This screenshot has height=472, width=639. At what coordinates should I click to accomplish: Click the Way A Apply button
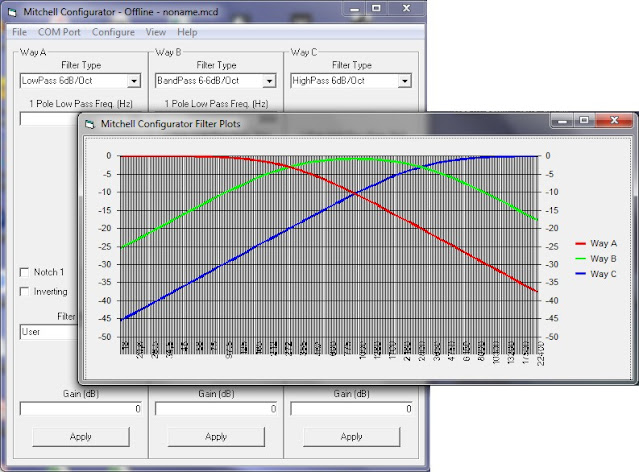pyautogui.click(x=81, y=437)
